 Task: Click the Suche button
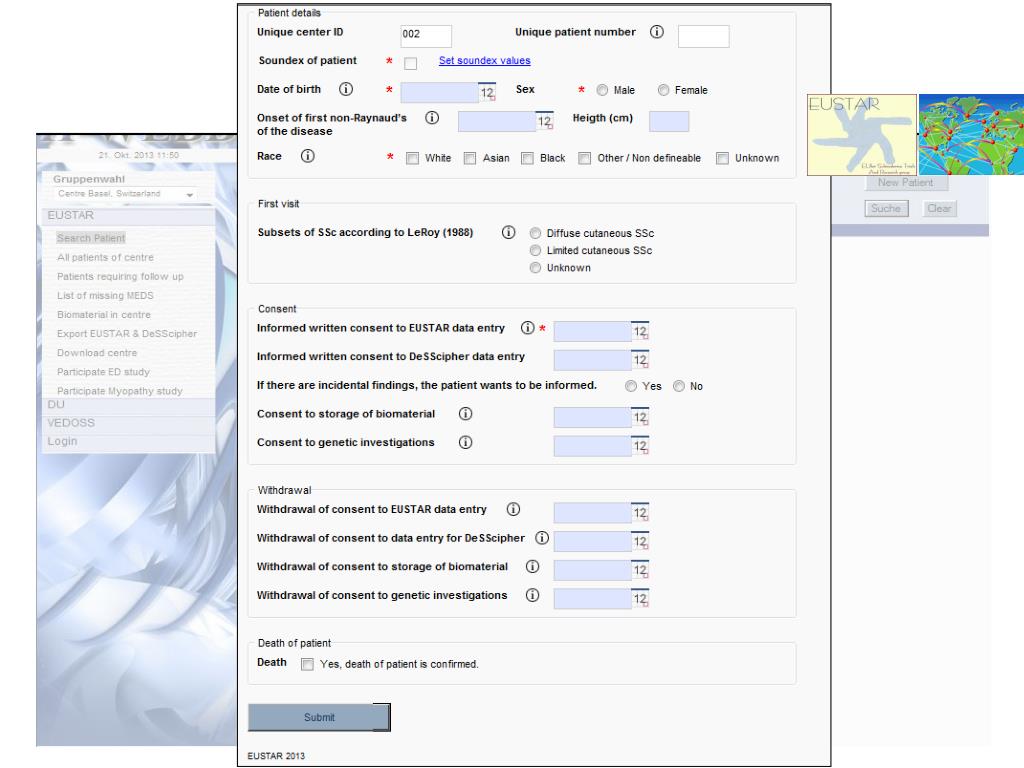click(x=886, y=209)
